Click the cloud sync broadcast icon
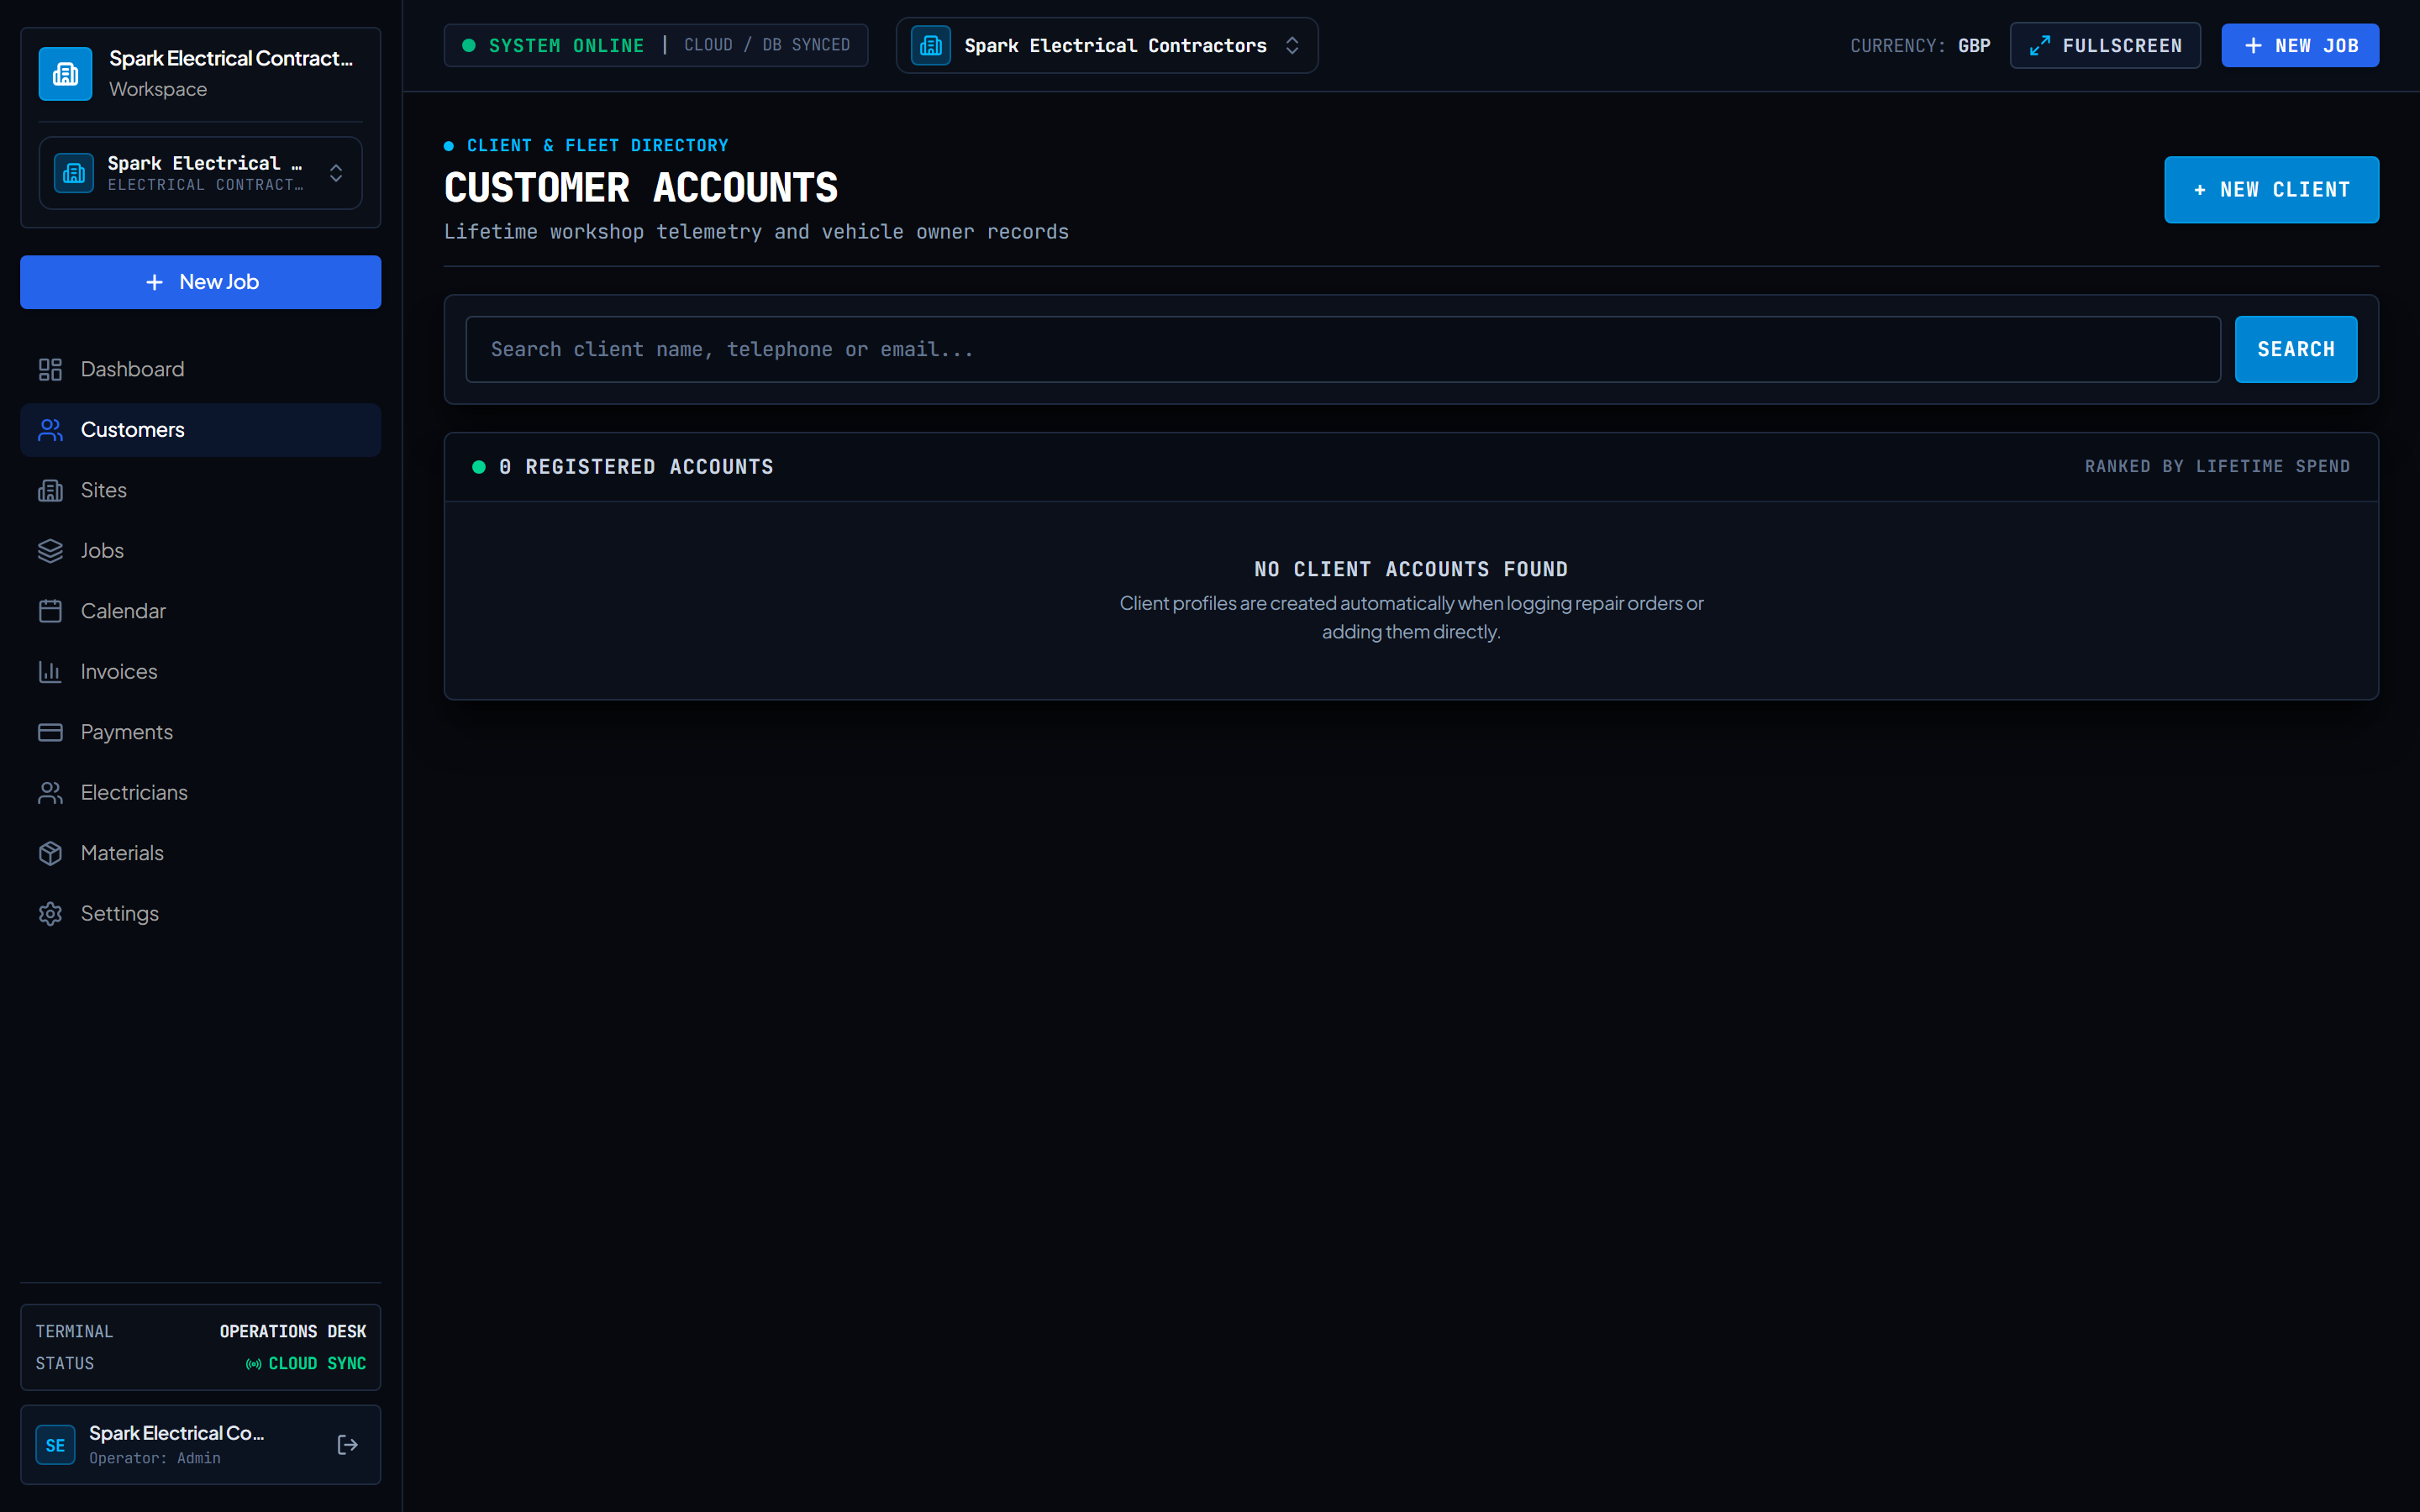 click(x=254, y=1364)
